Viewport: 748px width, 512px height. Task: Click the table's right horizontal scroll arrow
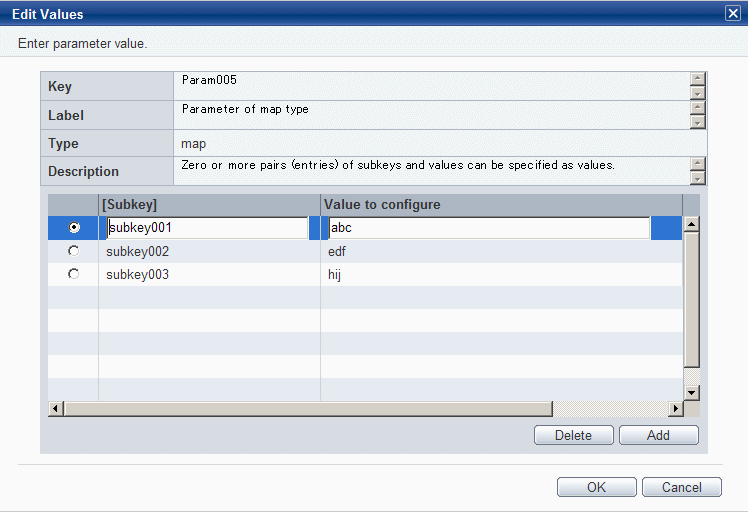pyautogui.click(x=675, y=408)
